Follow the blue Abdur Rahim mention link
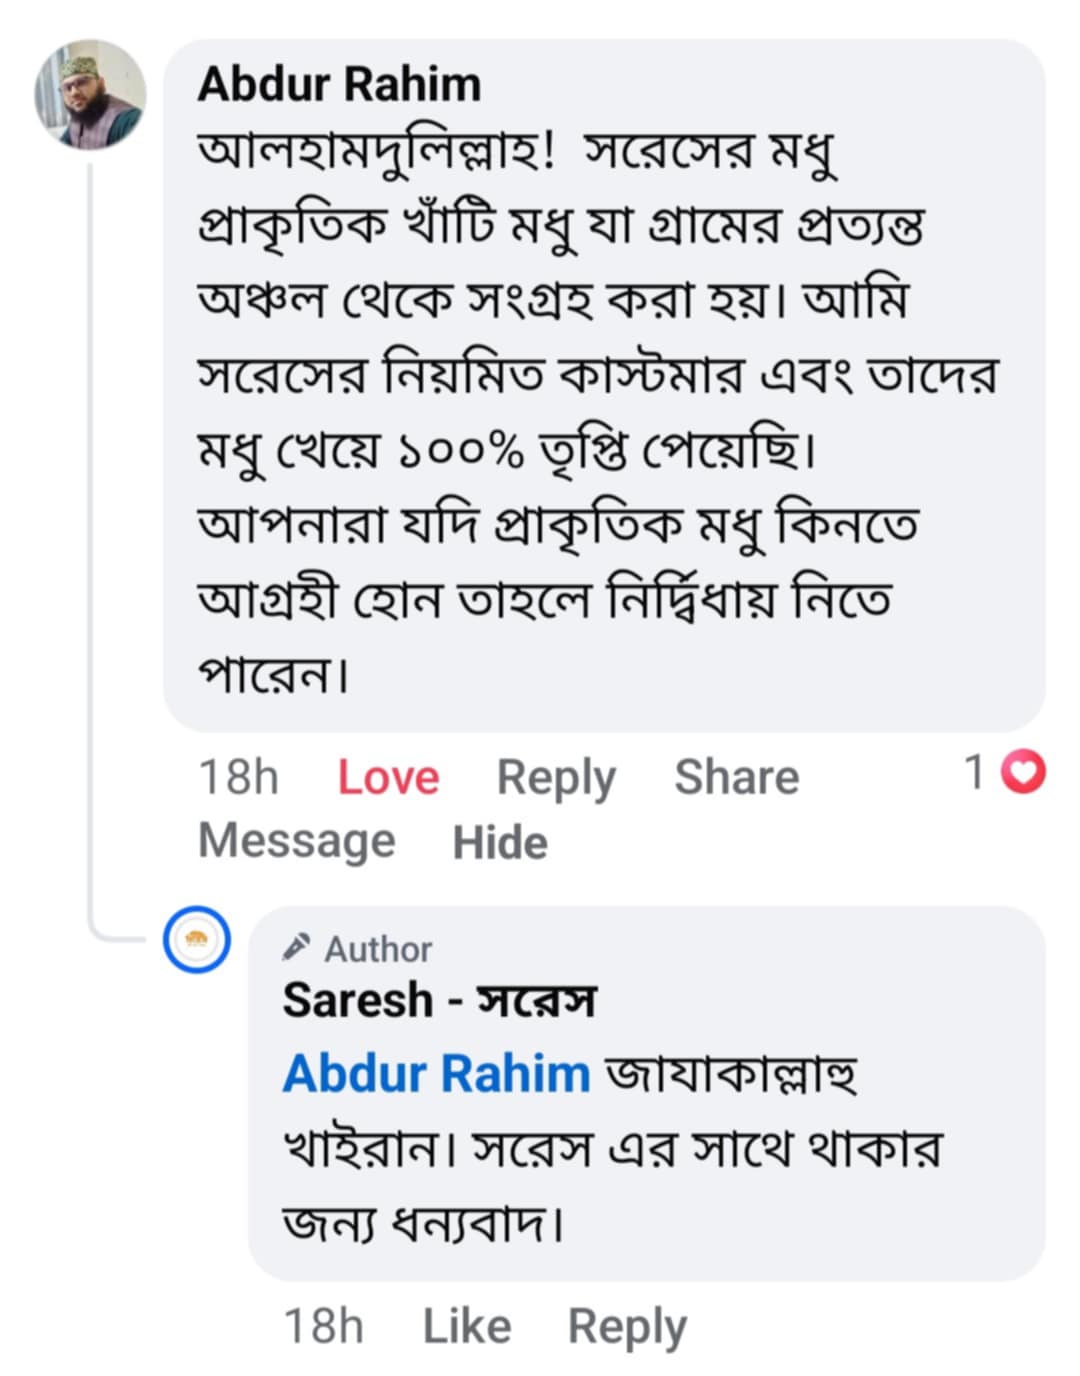 (x=436, y=1074)
